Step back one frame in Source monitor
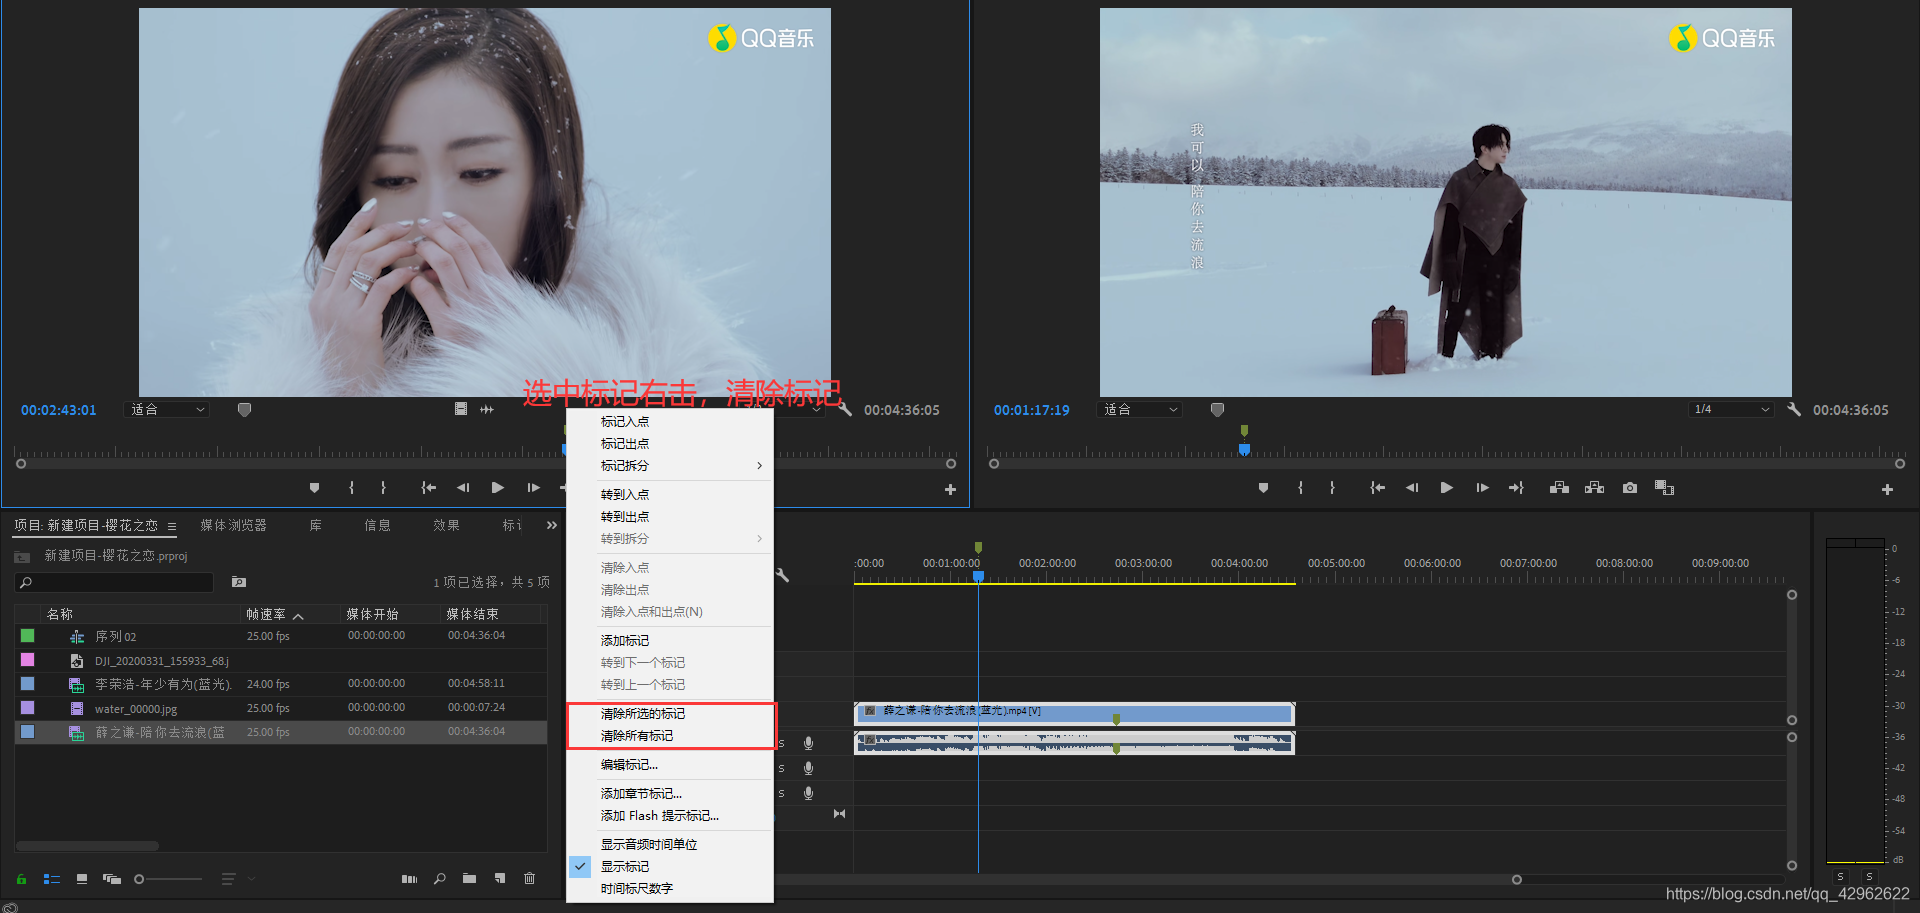Screen dimensions: 1920x913 [463, 488]
